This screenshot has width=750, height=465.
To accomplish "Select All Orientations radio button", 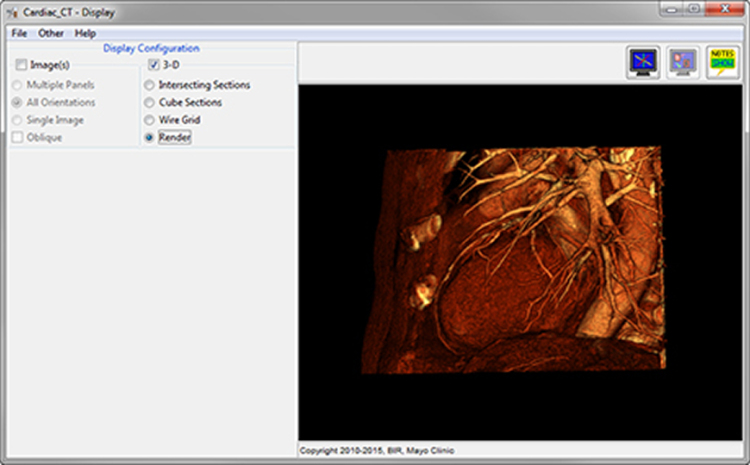I will point(17,102).
